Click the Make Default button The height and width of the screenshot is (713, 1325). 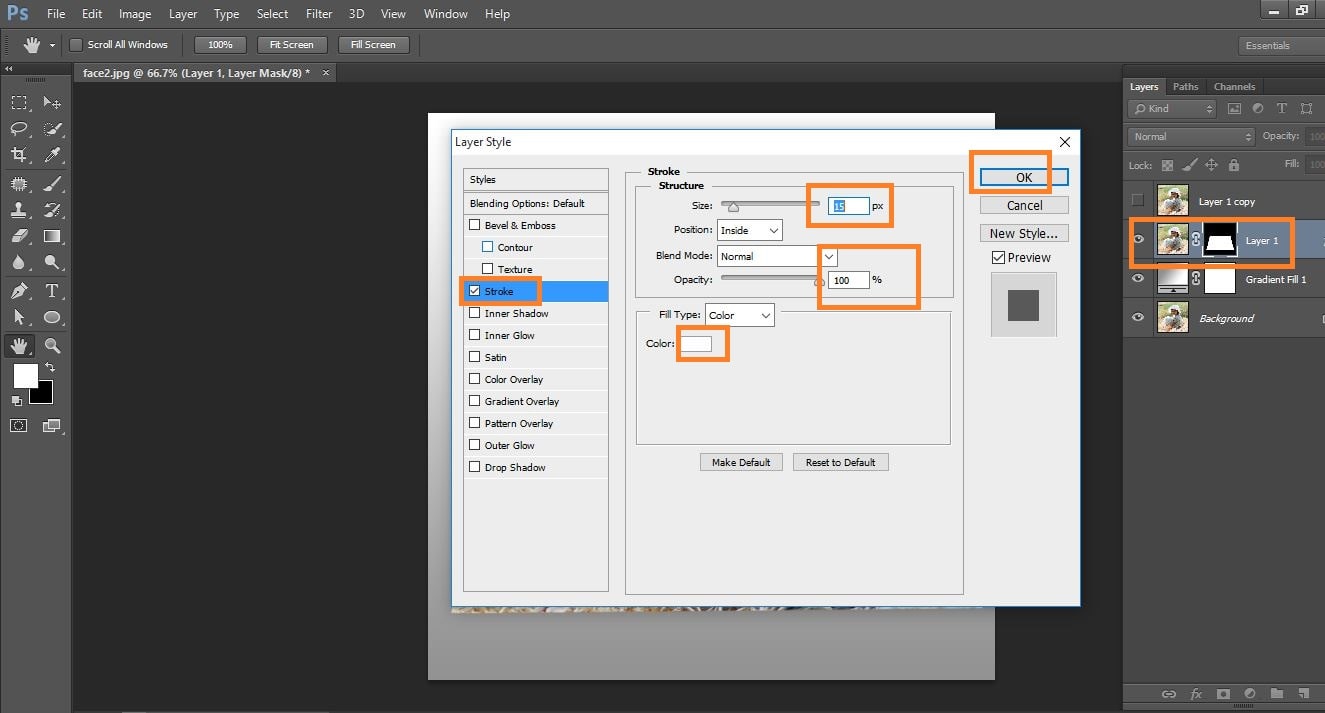[x=741, y=462]
